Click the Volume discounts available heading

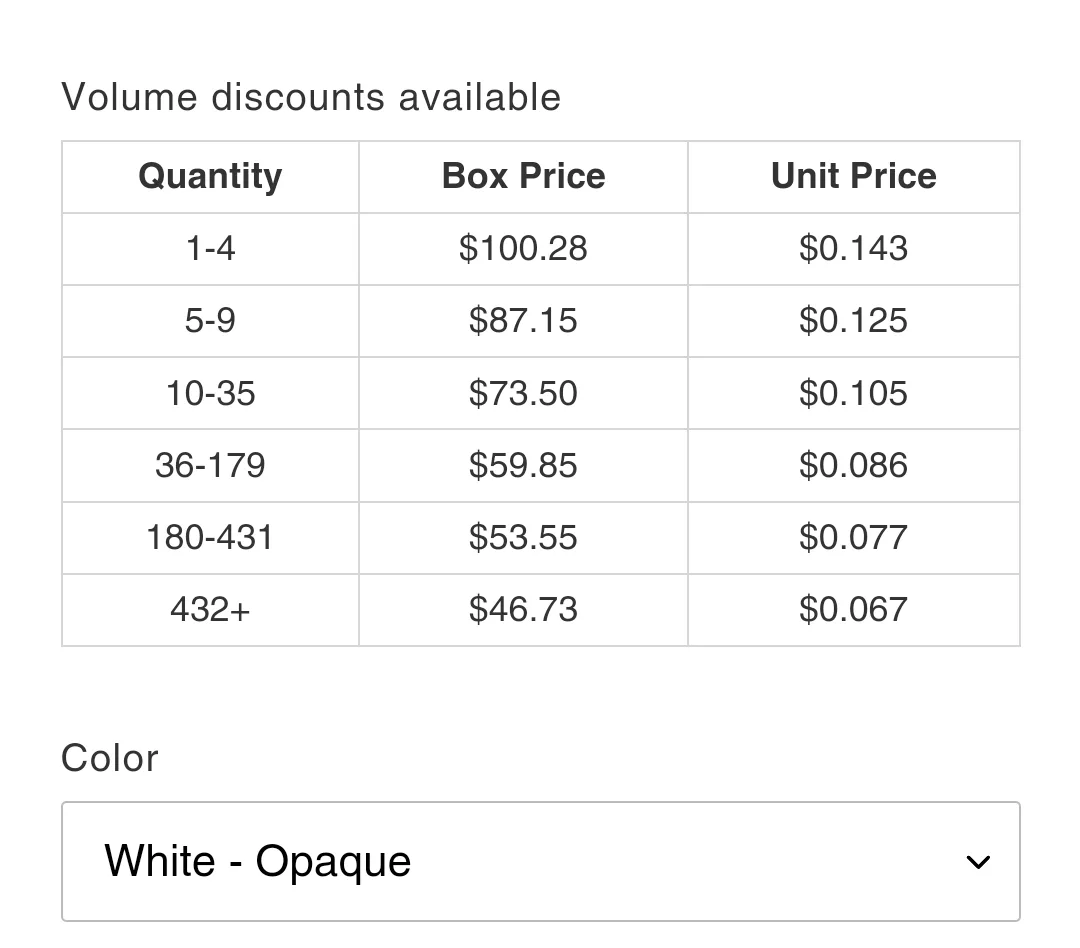311,97
